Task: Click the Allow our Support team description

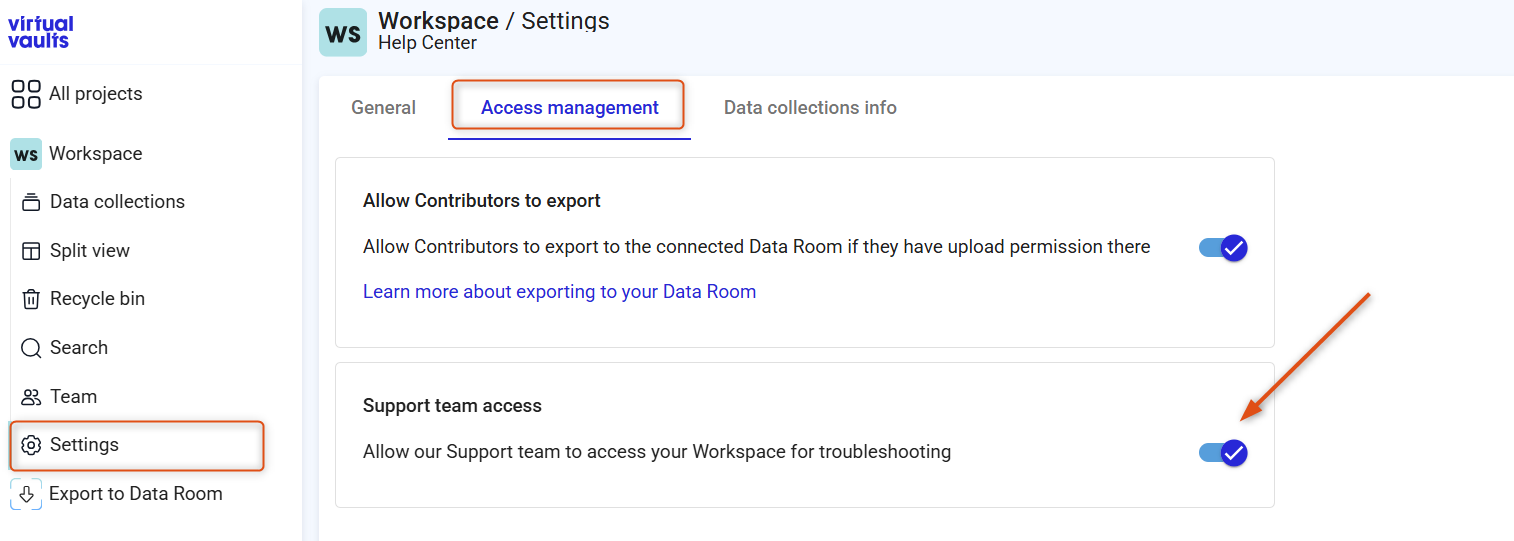Action: tap(657, 452)
